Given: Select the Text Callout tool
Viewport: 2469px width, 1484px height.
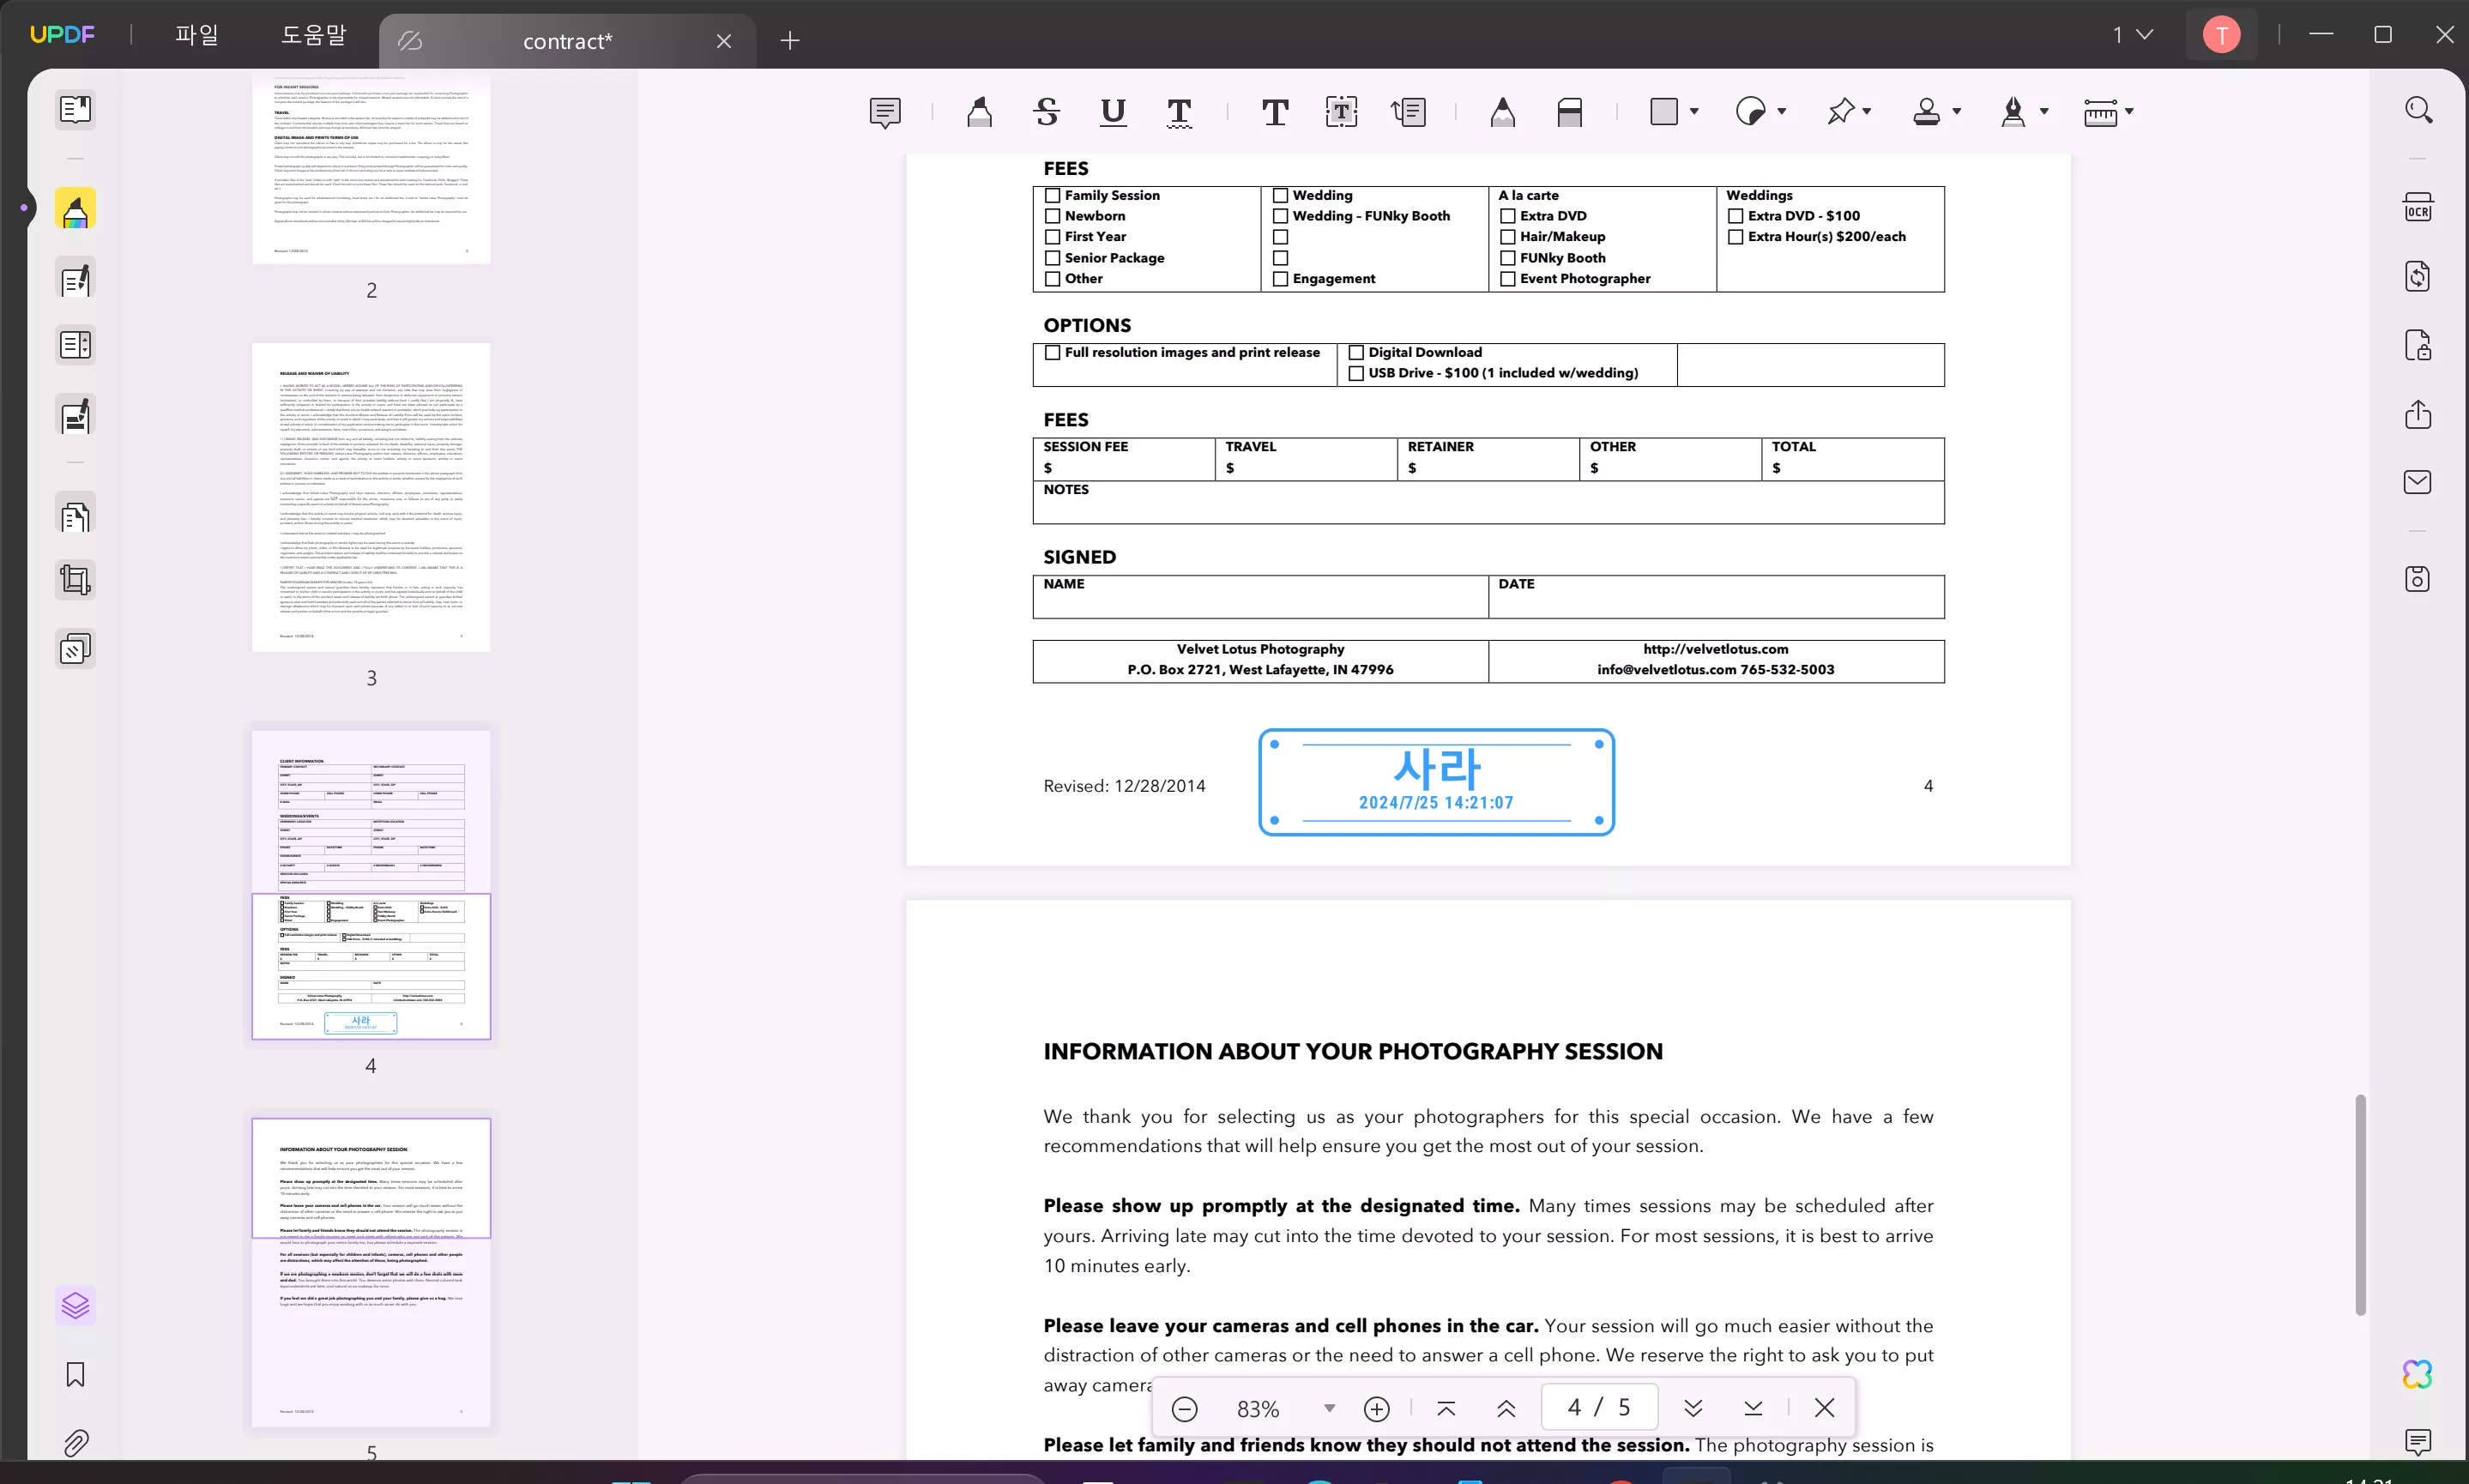Looking at the screenshot, I should 1409,112.
